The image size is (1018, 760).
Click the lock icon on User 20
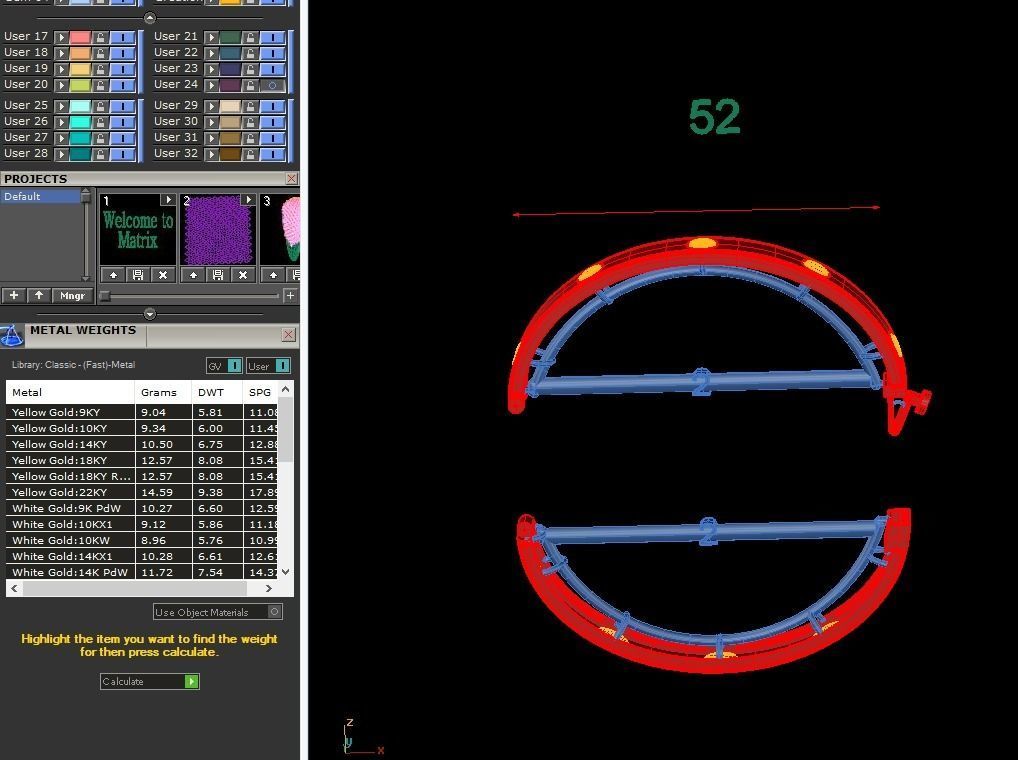point(101,85)
